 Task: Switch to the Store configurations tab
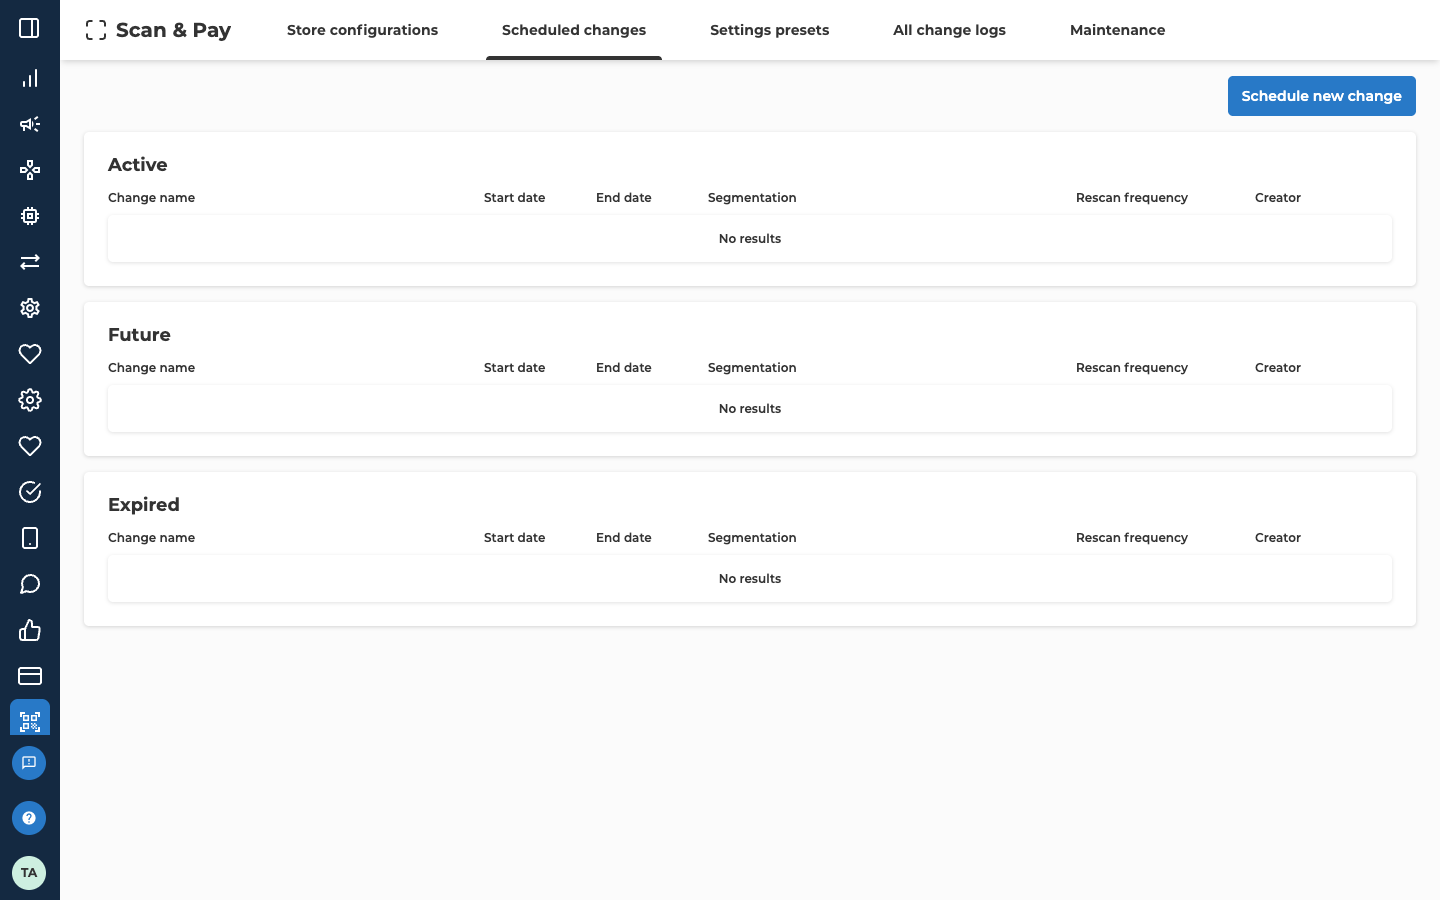tap(362, 30)
